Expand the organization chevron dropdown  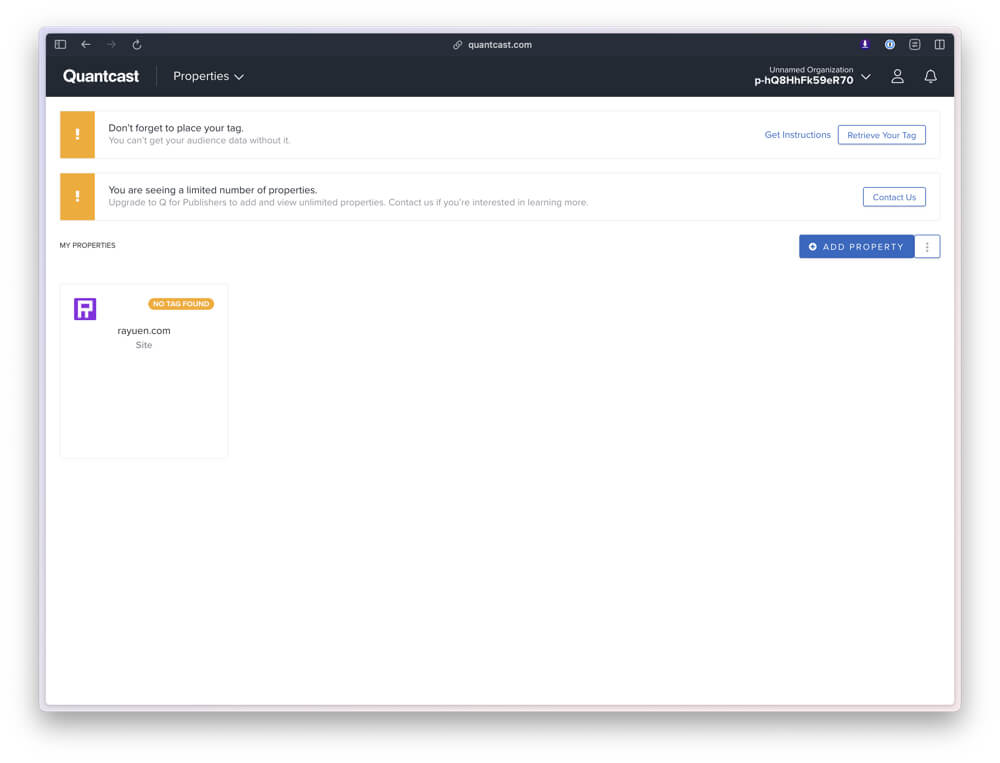click(x=866, y=77)
